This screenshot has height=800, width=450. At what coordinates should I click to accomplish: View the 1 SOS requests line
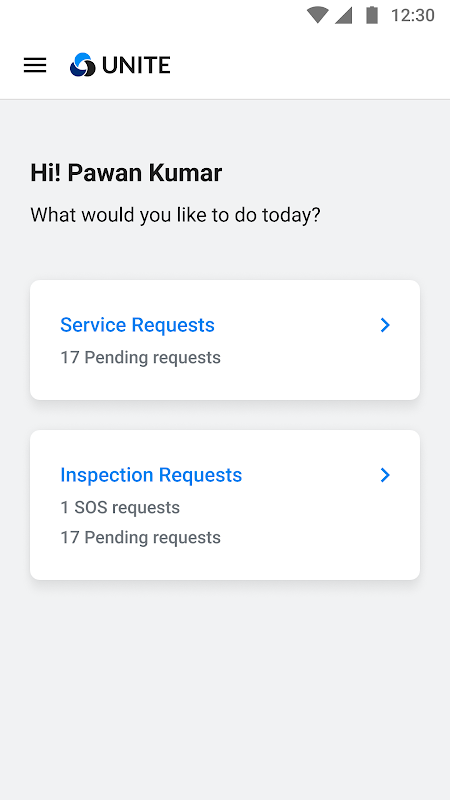pos(120,508)
